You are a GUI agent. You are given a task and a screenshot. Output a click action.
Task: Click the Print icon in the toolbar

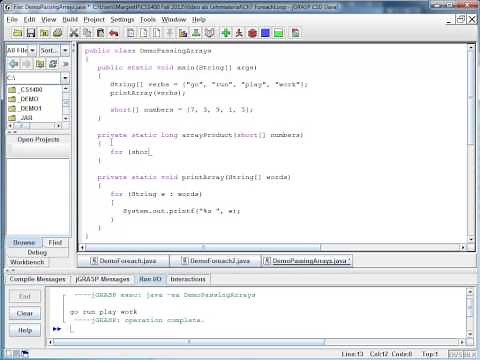tap(58, 33)
